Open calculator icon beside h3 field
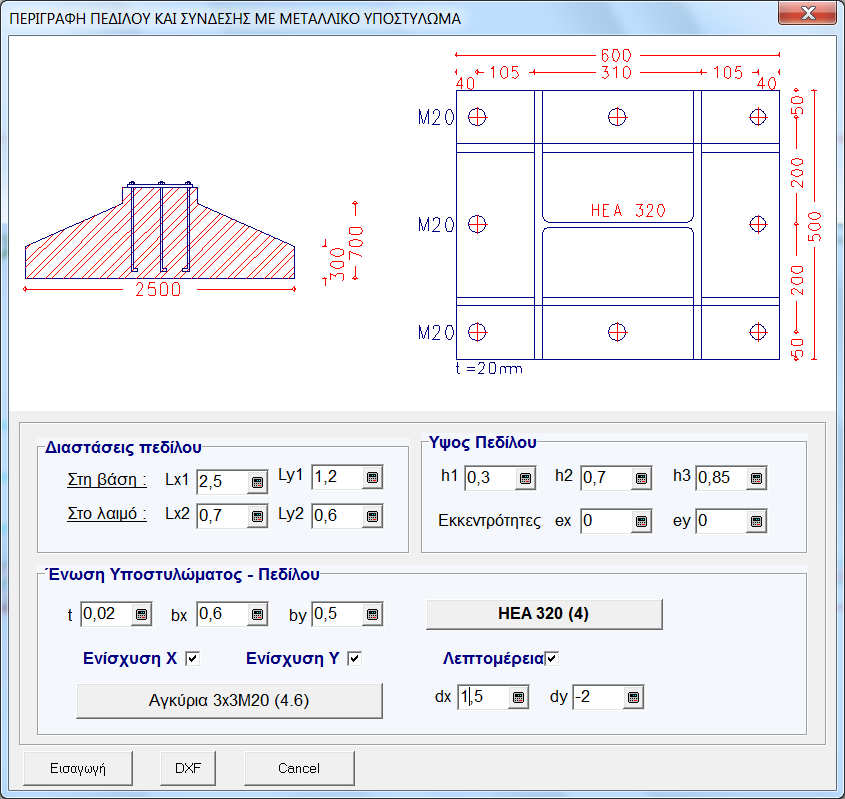Viewport: 845px width, 799px height. point(756,478)
